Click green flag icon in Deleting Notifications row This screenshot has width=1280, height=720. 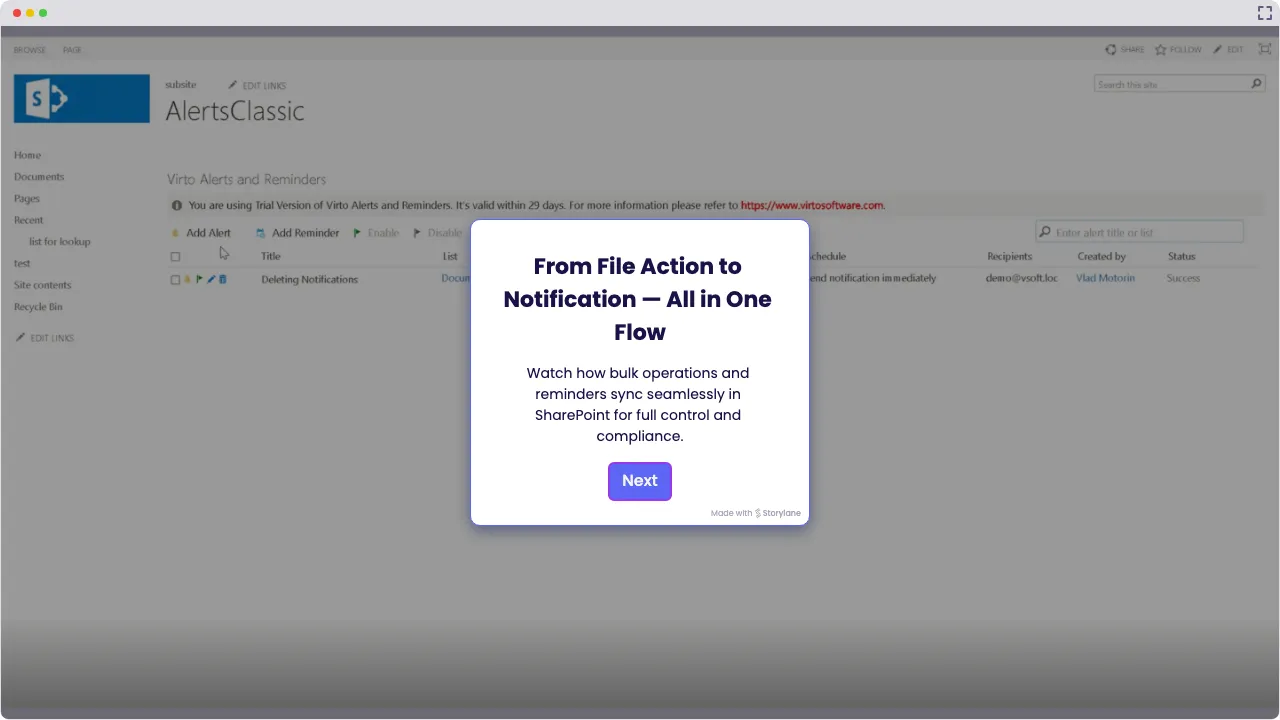199,280
